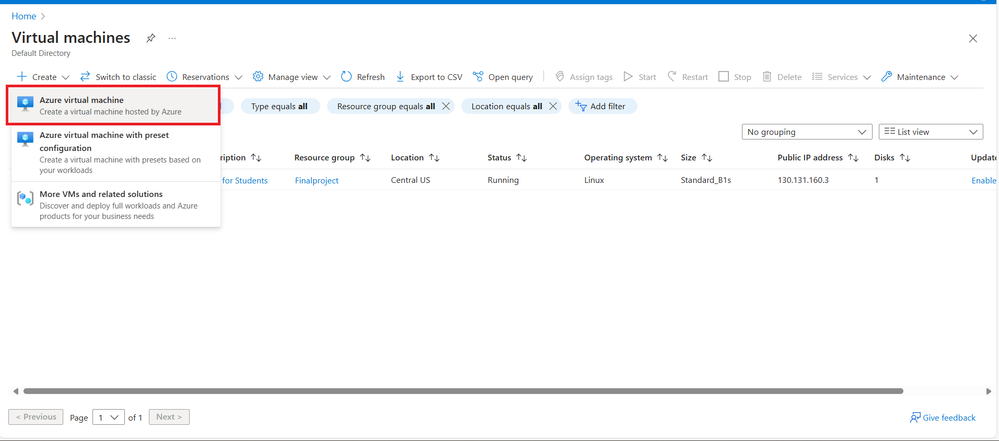Click the Previous page button
The image size is (999, 441).
(x=36, y=417)
